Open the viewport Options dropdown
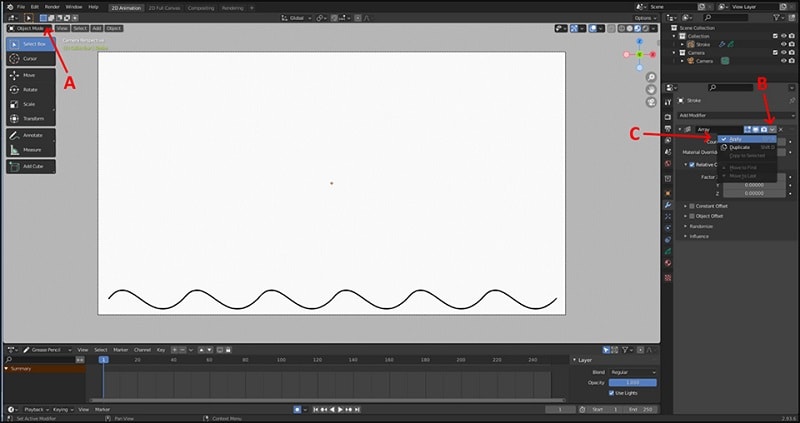Viewport: 800px width, 423px height. coord(645,18)
